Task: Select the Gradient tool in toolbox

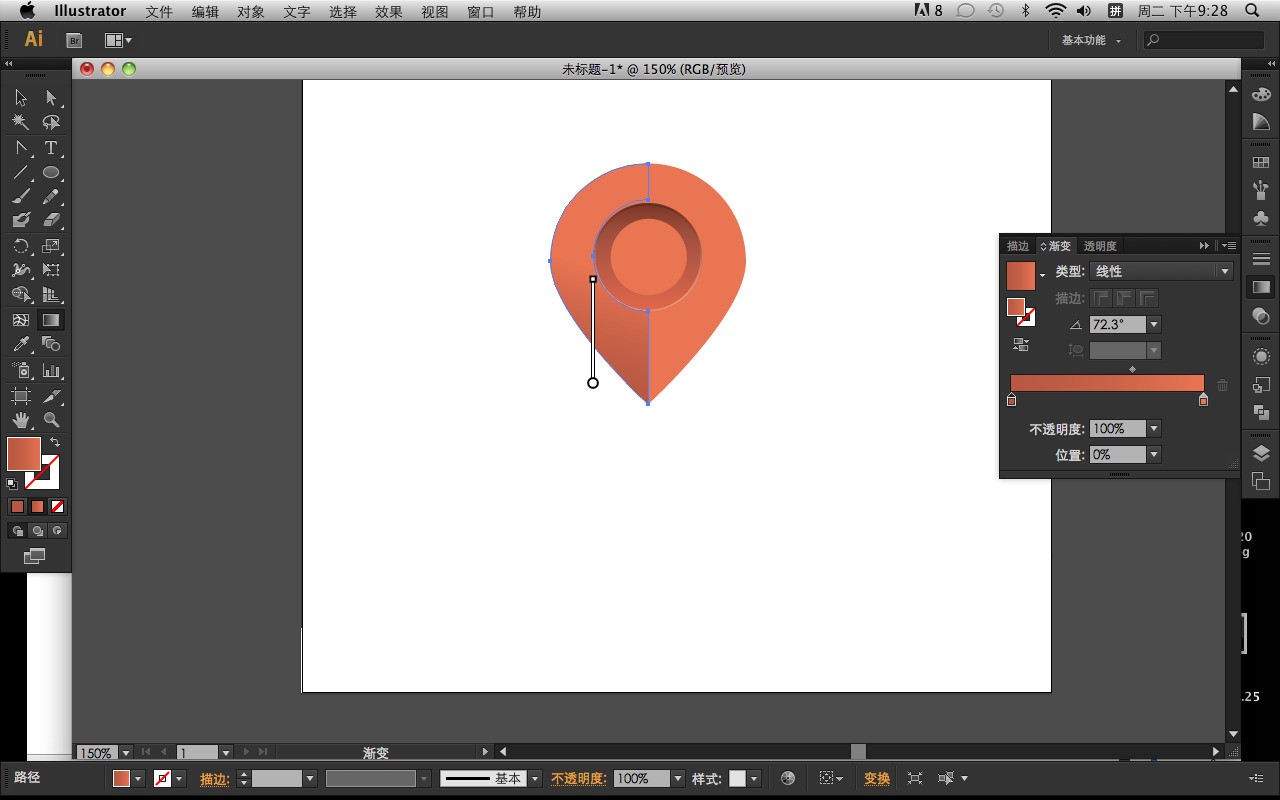Action: pos(51,320)
